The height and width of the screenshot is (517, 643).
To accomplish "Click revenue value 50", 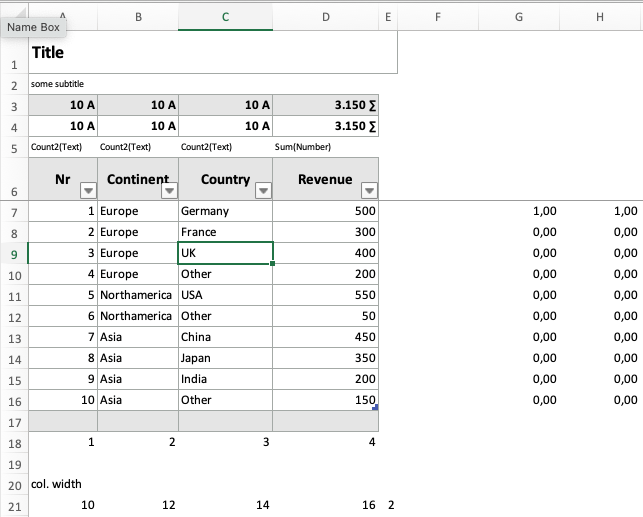I will [326, 316].
